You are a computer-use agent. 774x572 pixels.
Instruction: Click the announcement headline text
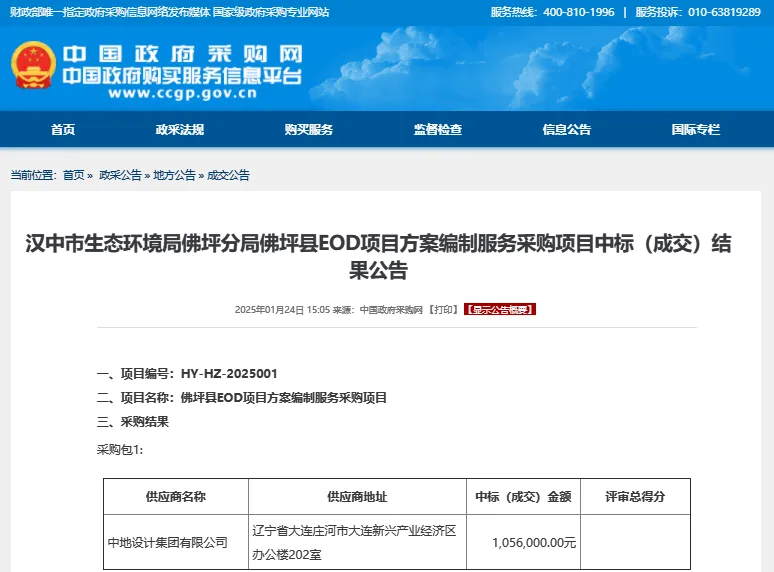pos(378,257)
